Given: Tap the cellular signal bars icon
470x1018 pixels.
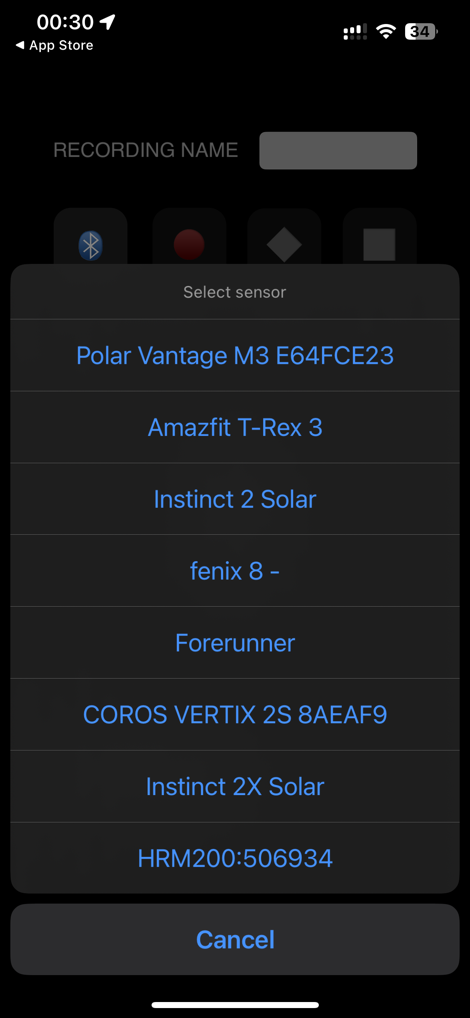Looking at the screenshot, I should click(355, 32).
